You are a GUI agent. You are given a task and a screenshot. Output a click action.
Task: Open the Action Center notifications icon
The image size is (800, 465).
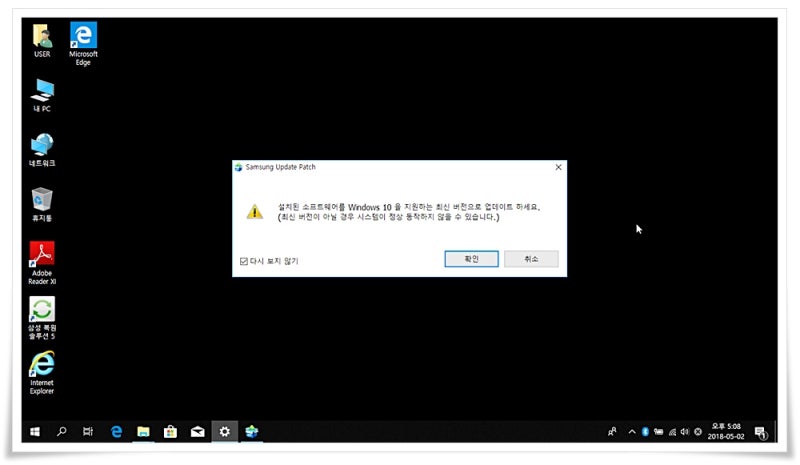(761, 433)
